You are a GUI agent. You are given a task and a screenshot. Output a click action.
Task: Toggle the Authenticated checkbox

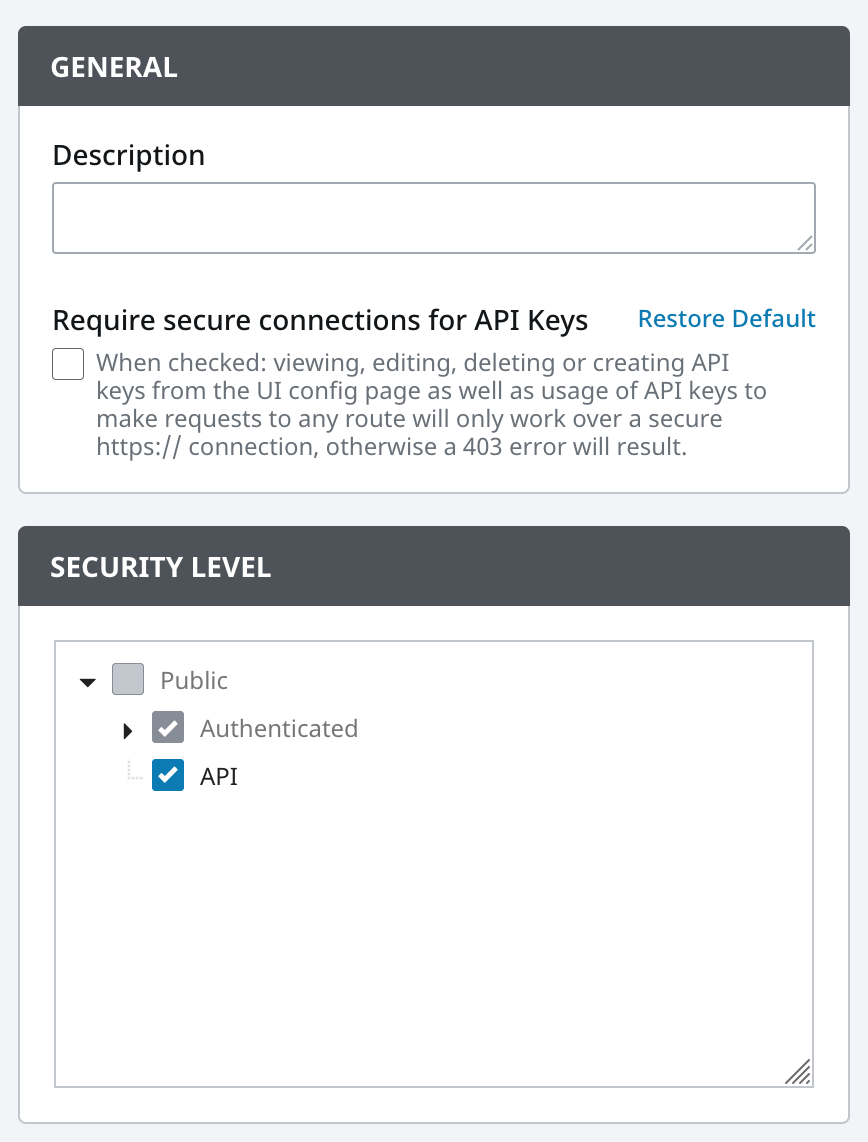click(168, 728)
